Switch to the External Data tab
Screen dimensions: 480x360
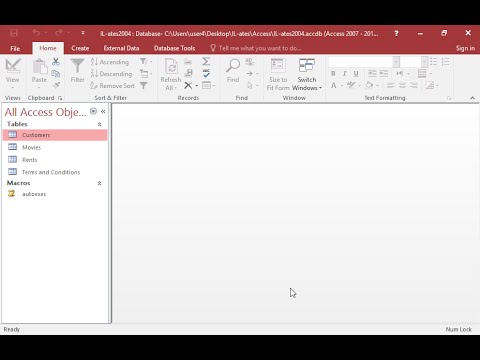coord(121,48)
